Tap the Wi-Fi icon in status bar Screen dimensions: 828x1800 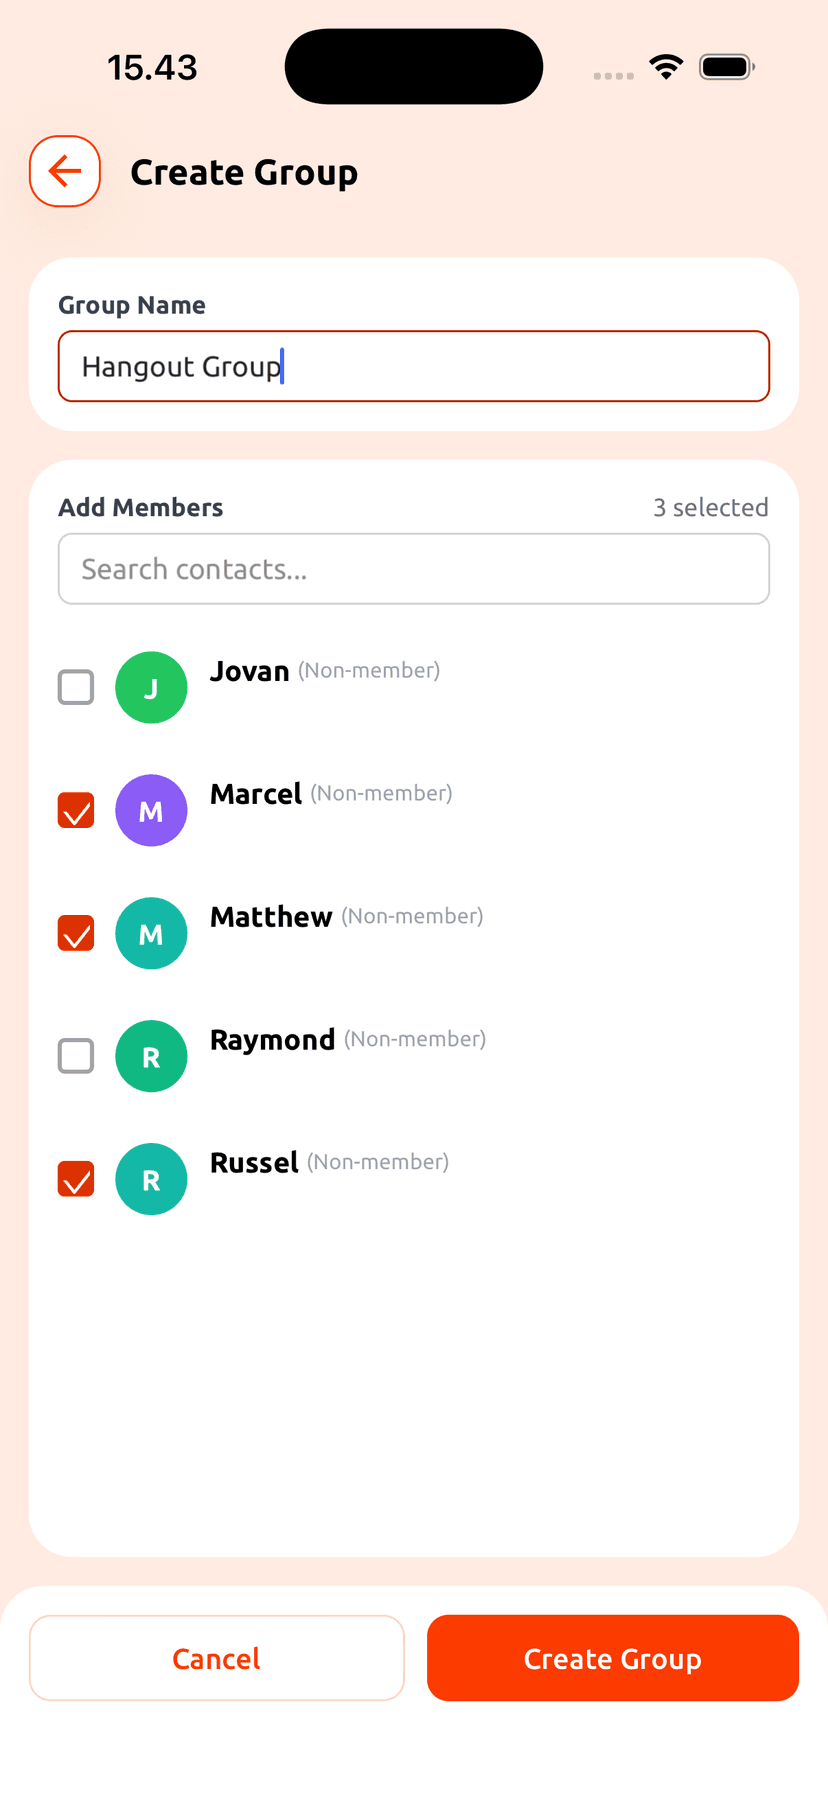(666, 66)
